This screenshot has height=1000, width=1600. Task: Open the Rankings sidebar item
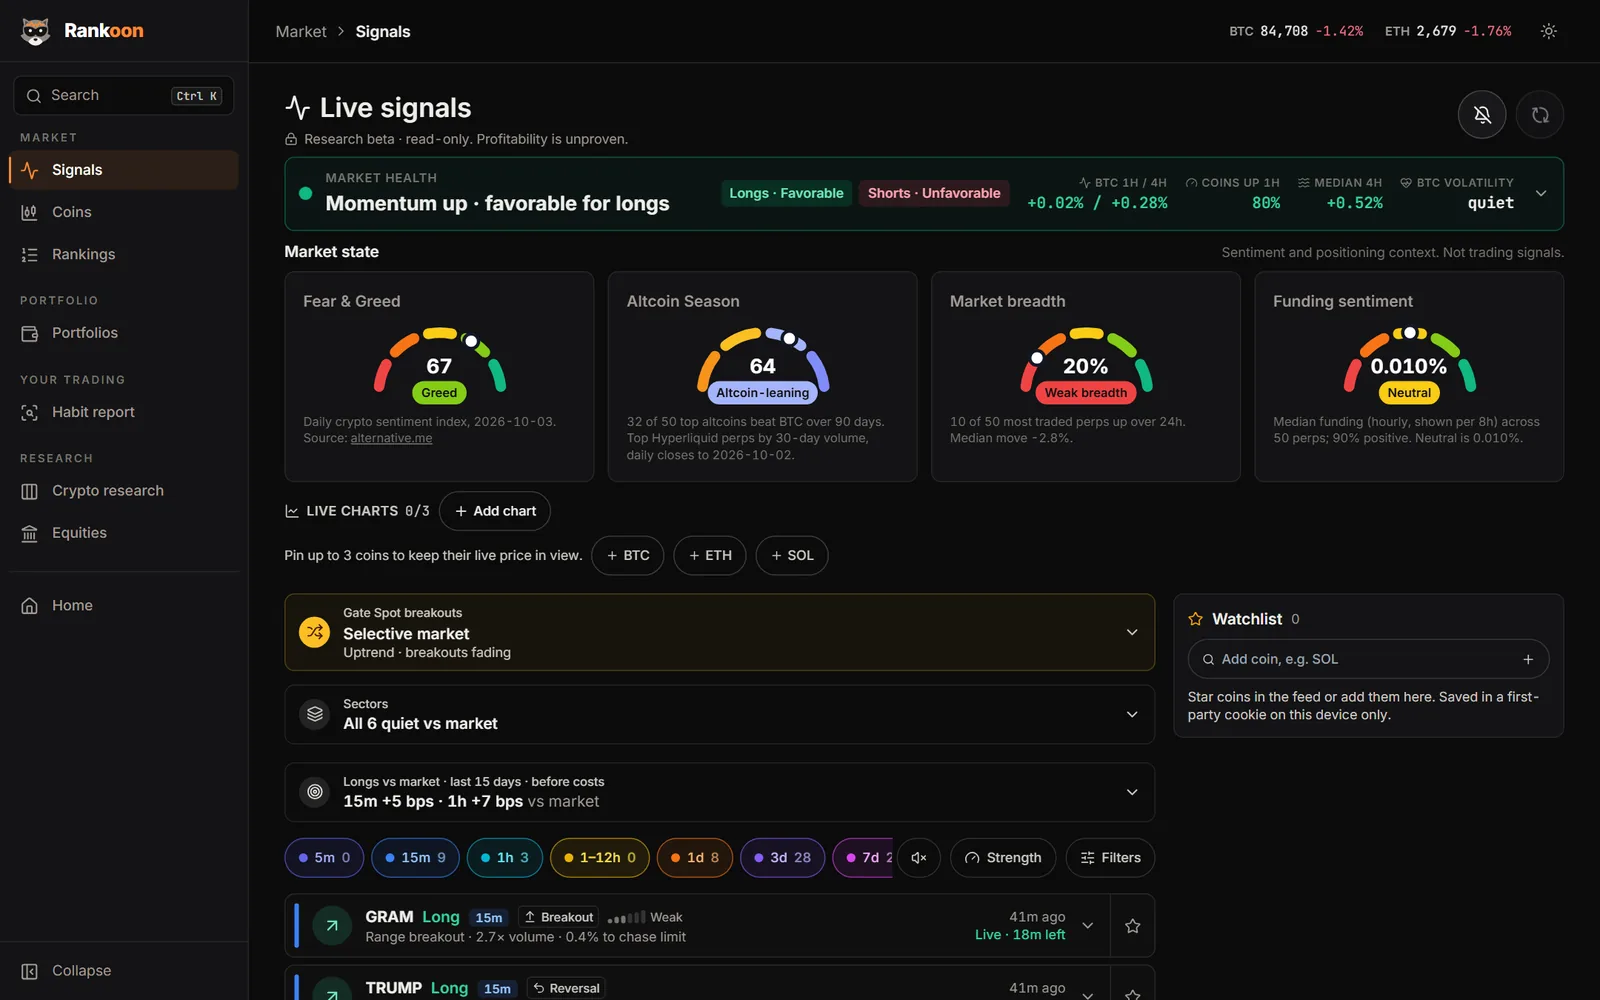(124, 254)
